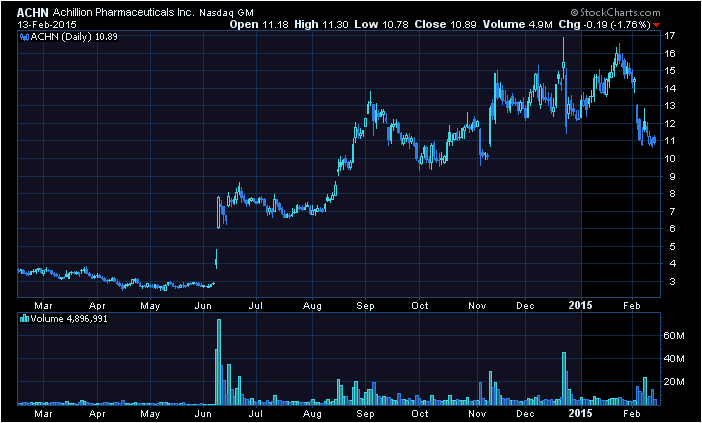
Task: Click the 60M volume axis label
Action: click(x=674, y=336)
